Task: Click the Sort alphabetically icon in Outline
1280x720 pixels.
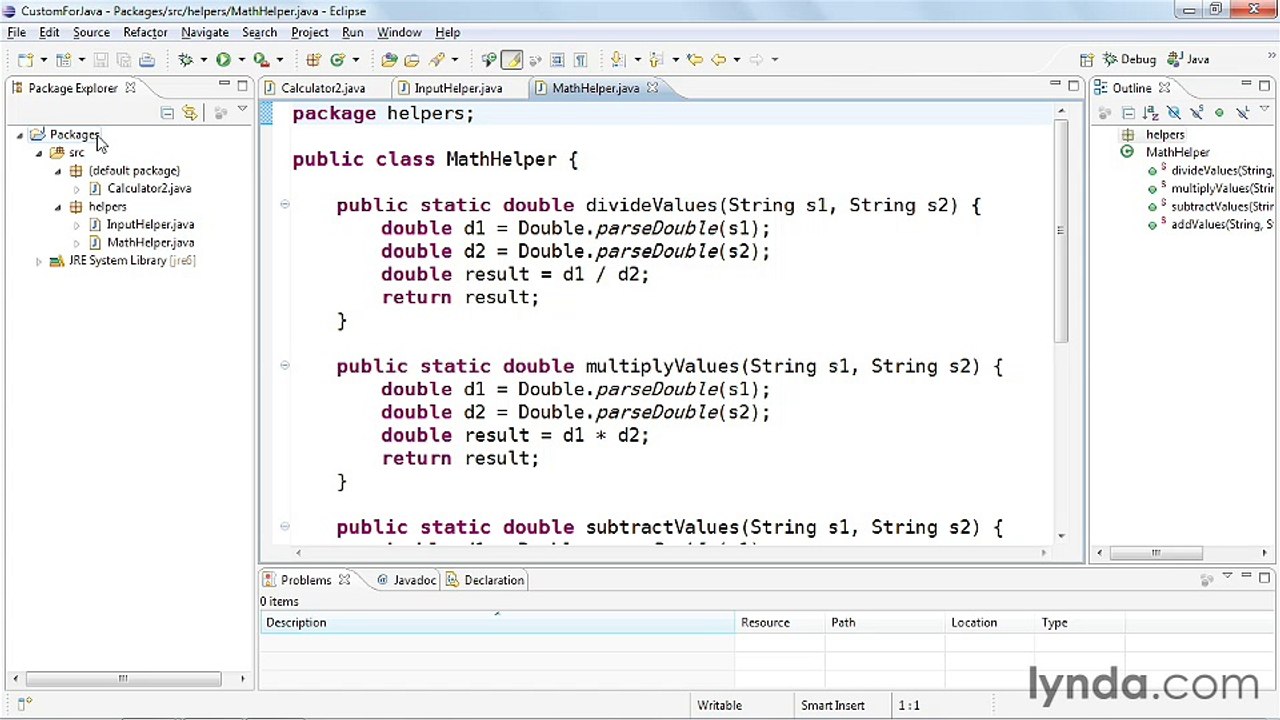Action: [x=1150, y=113]
